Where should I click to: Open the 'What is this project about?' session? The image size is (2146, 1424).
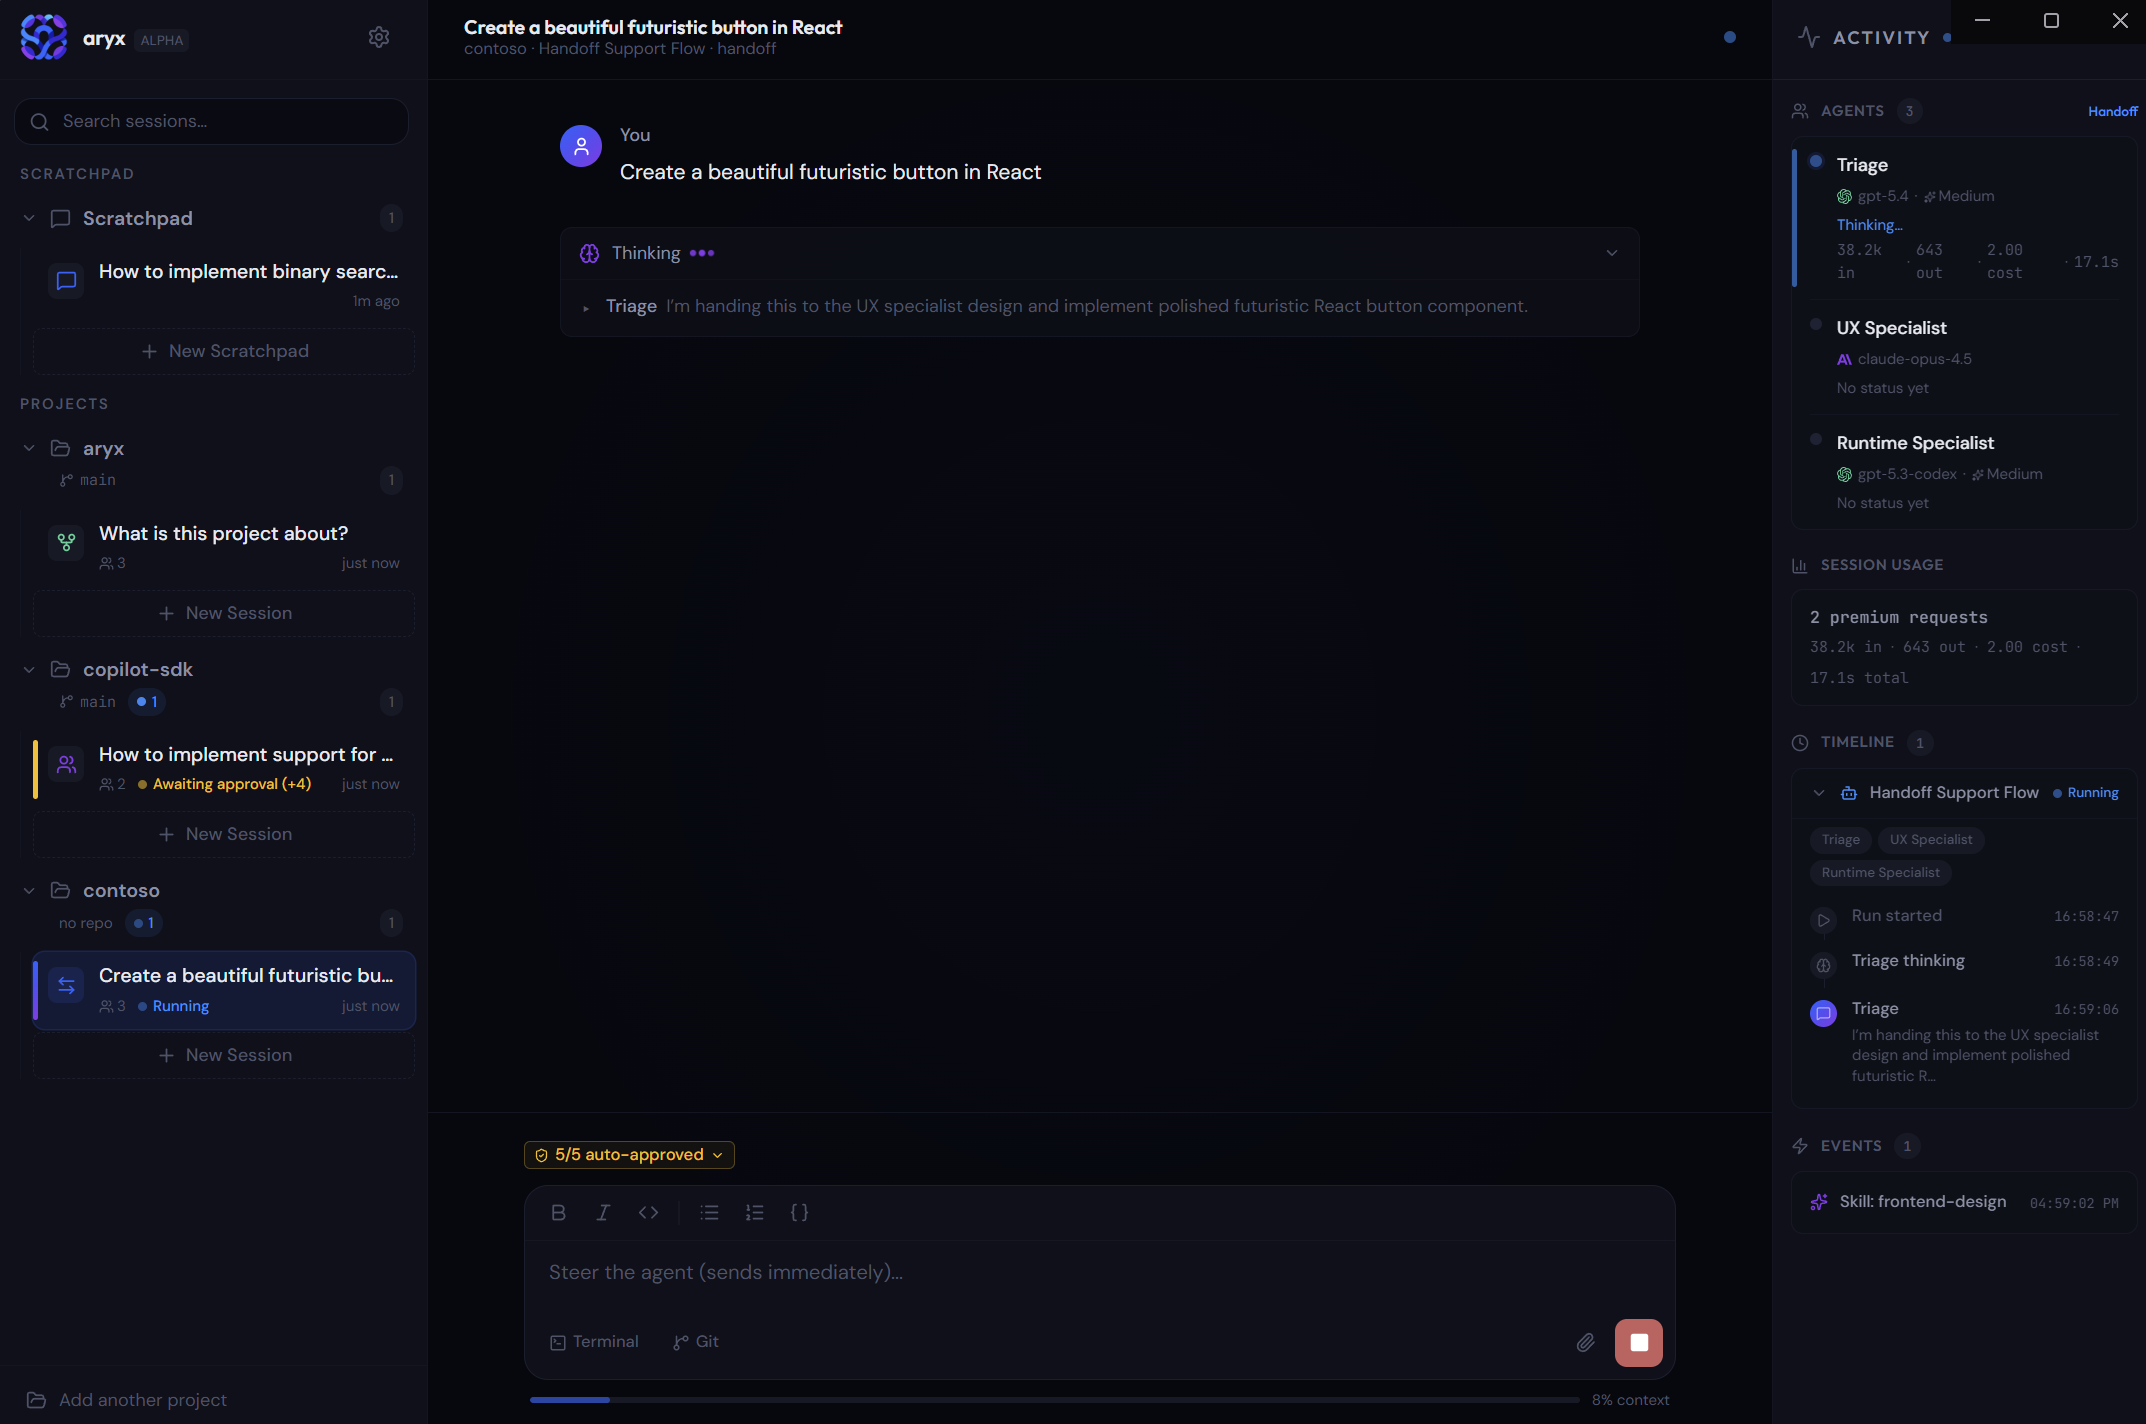click(224, 547)
